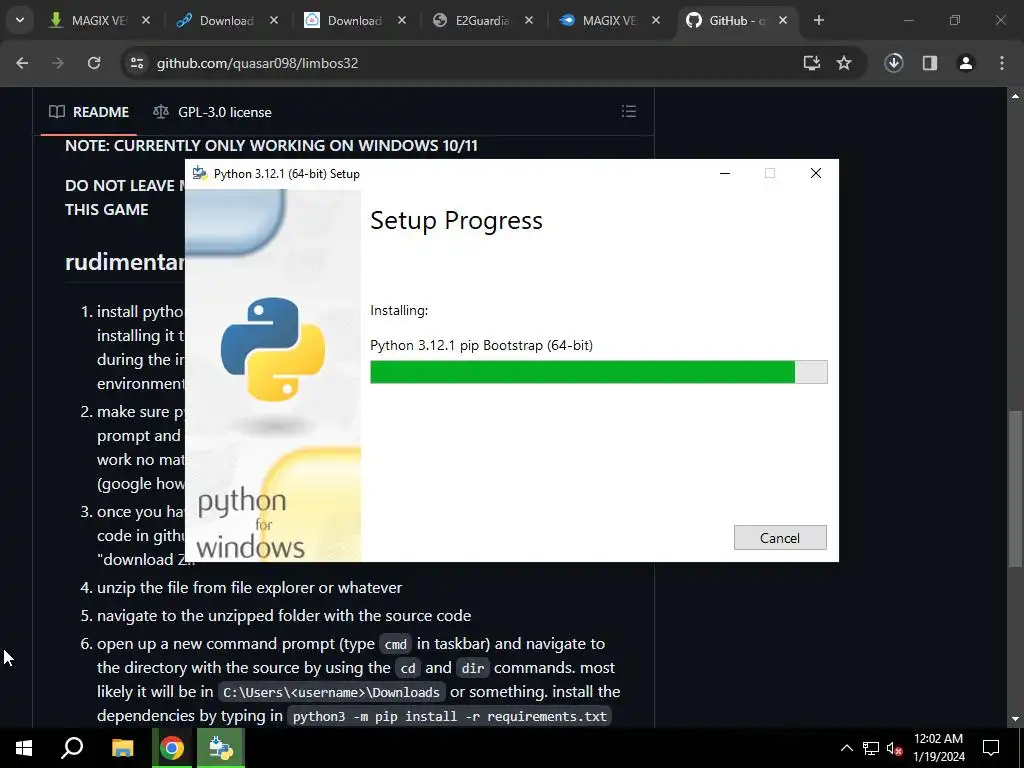The height and width of the screenshot is (768, 1024).
Task: View site information icon in address bar
Action: (136, 63)
